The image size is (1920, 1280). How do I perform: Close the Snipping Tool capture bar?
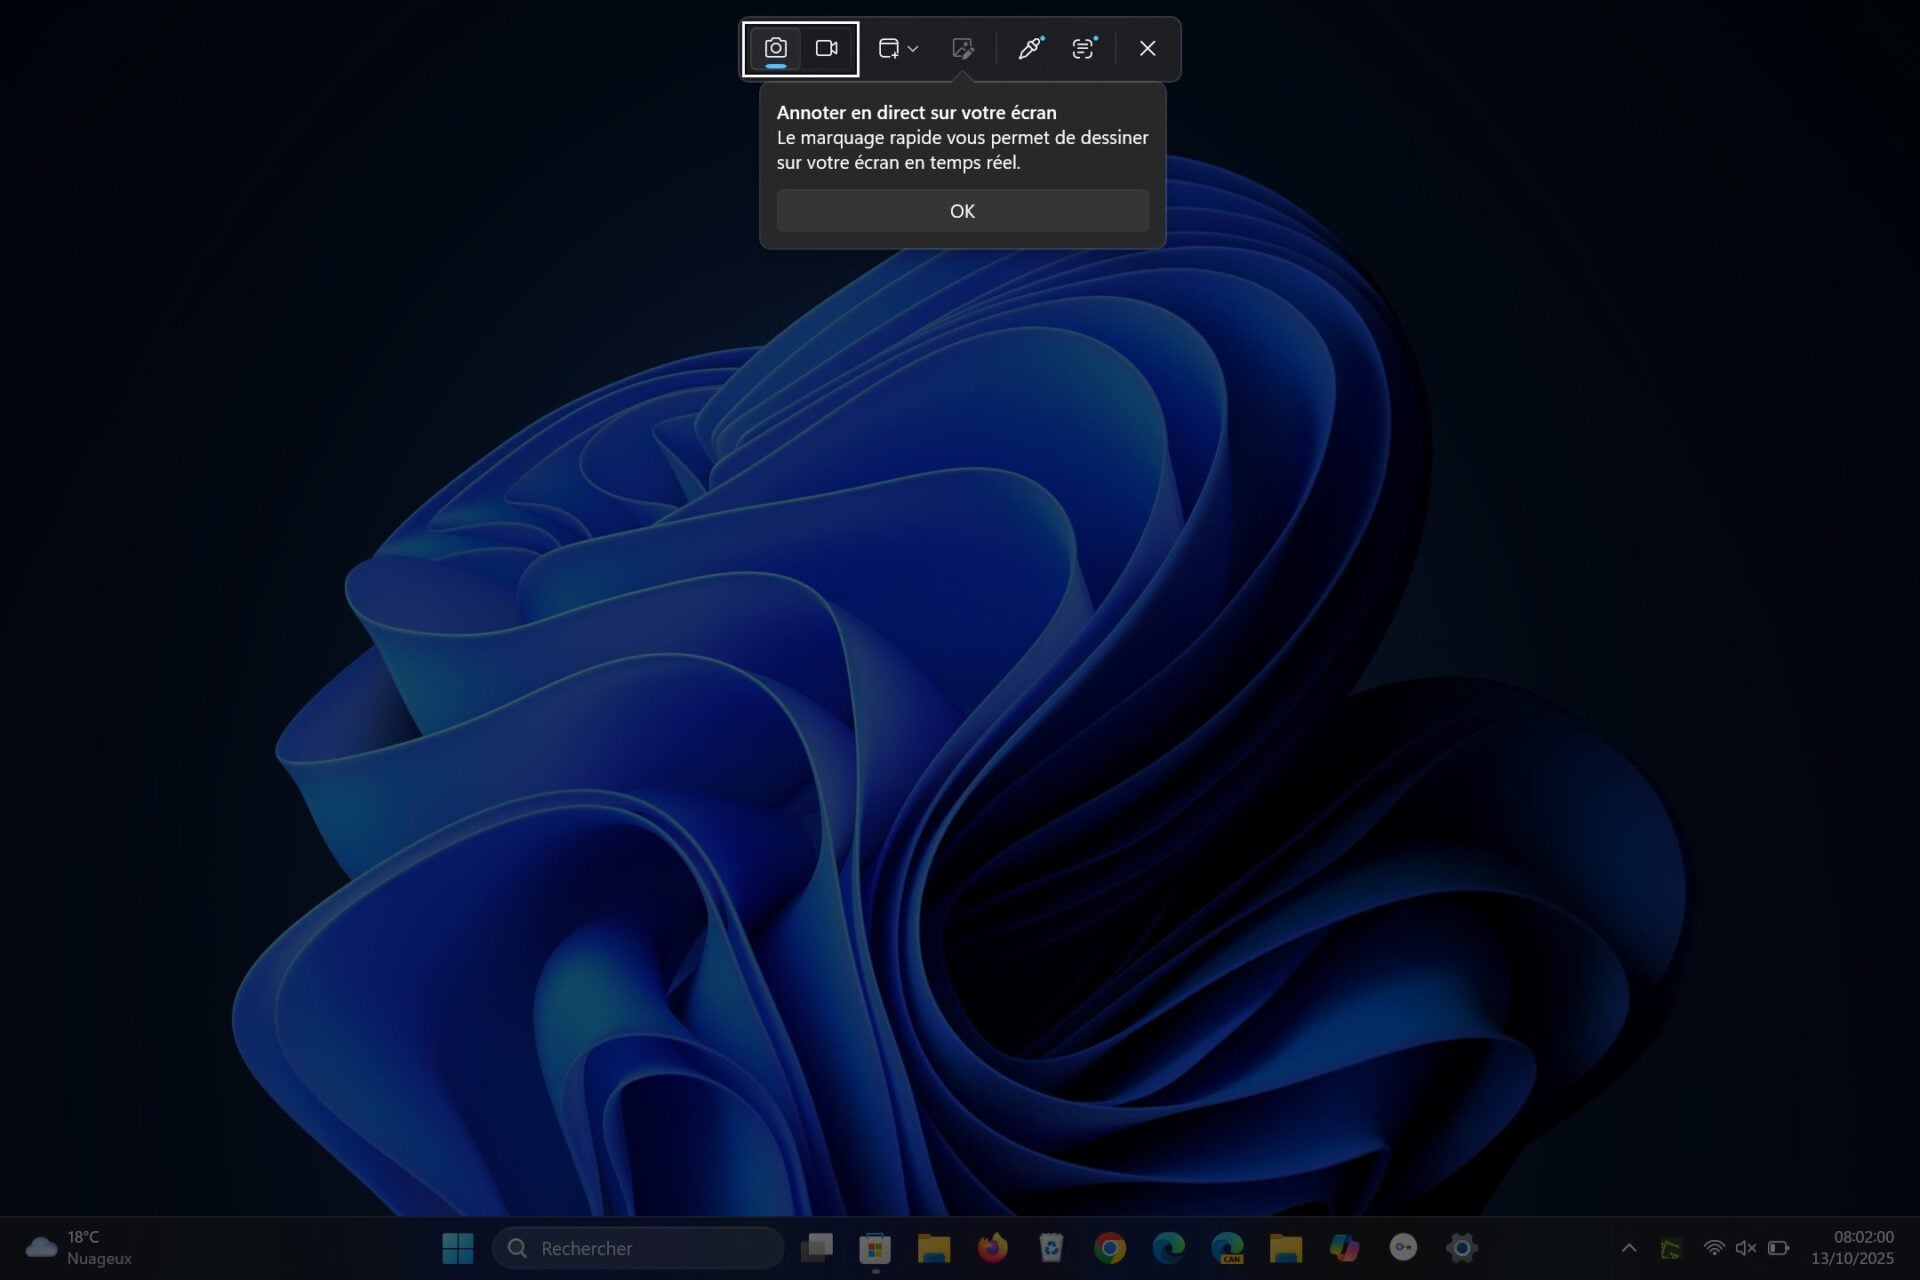(1147, 49)
